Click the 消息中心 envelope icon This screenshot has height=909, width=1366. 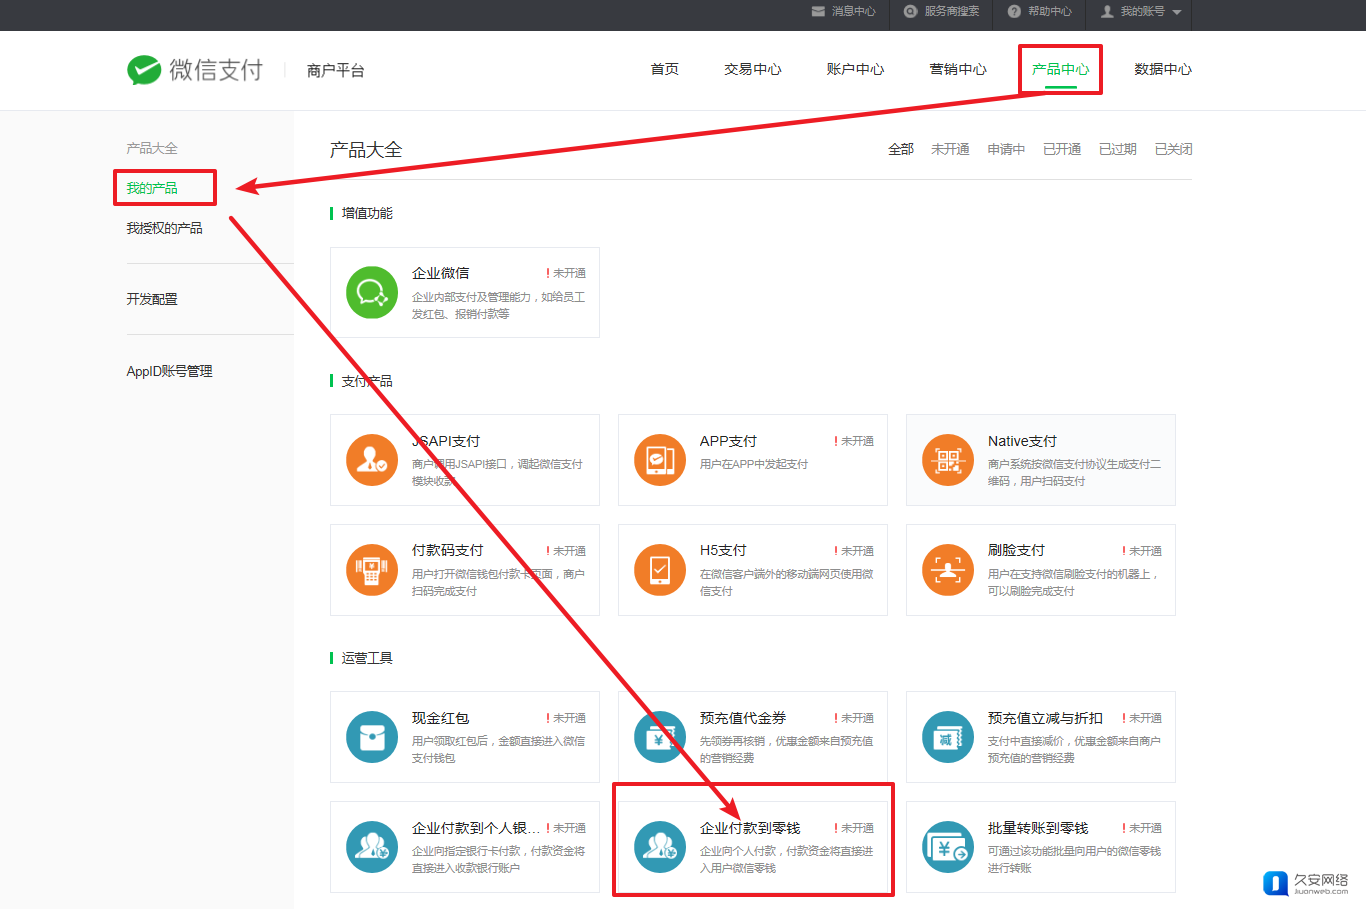click(818, 11)
